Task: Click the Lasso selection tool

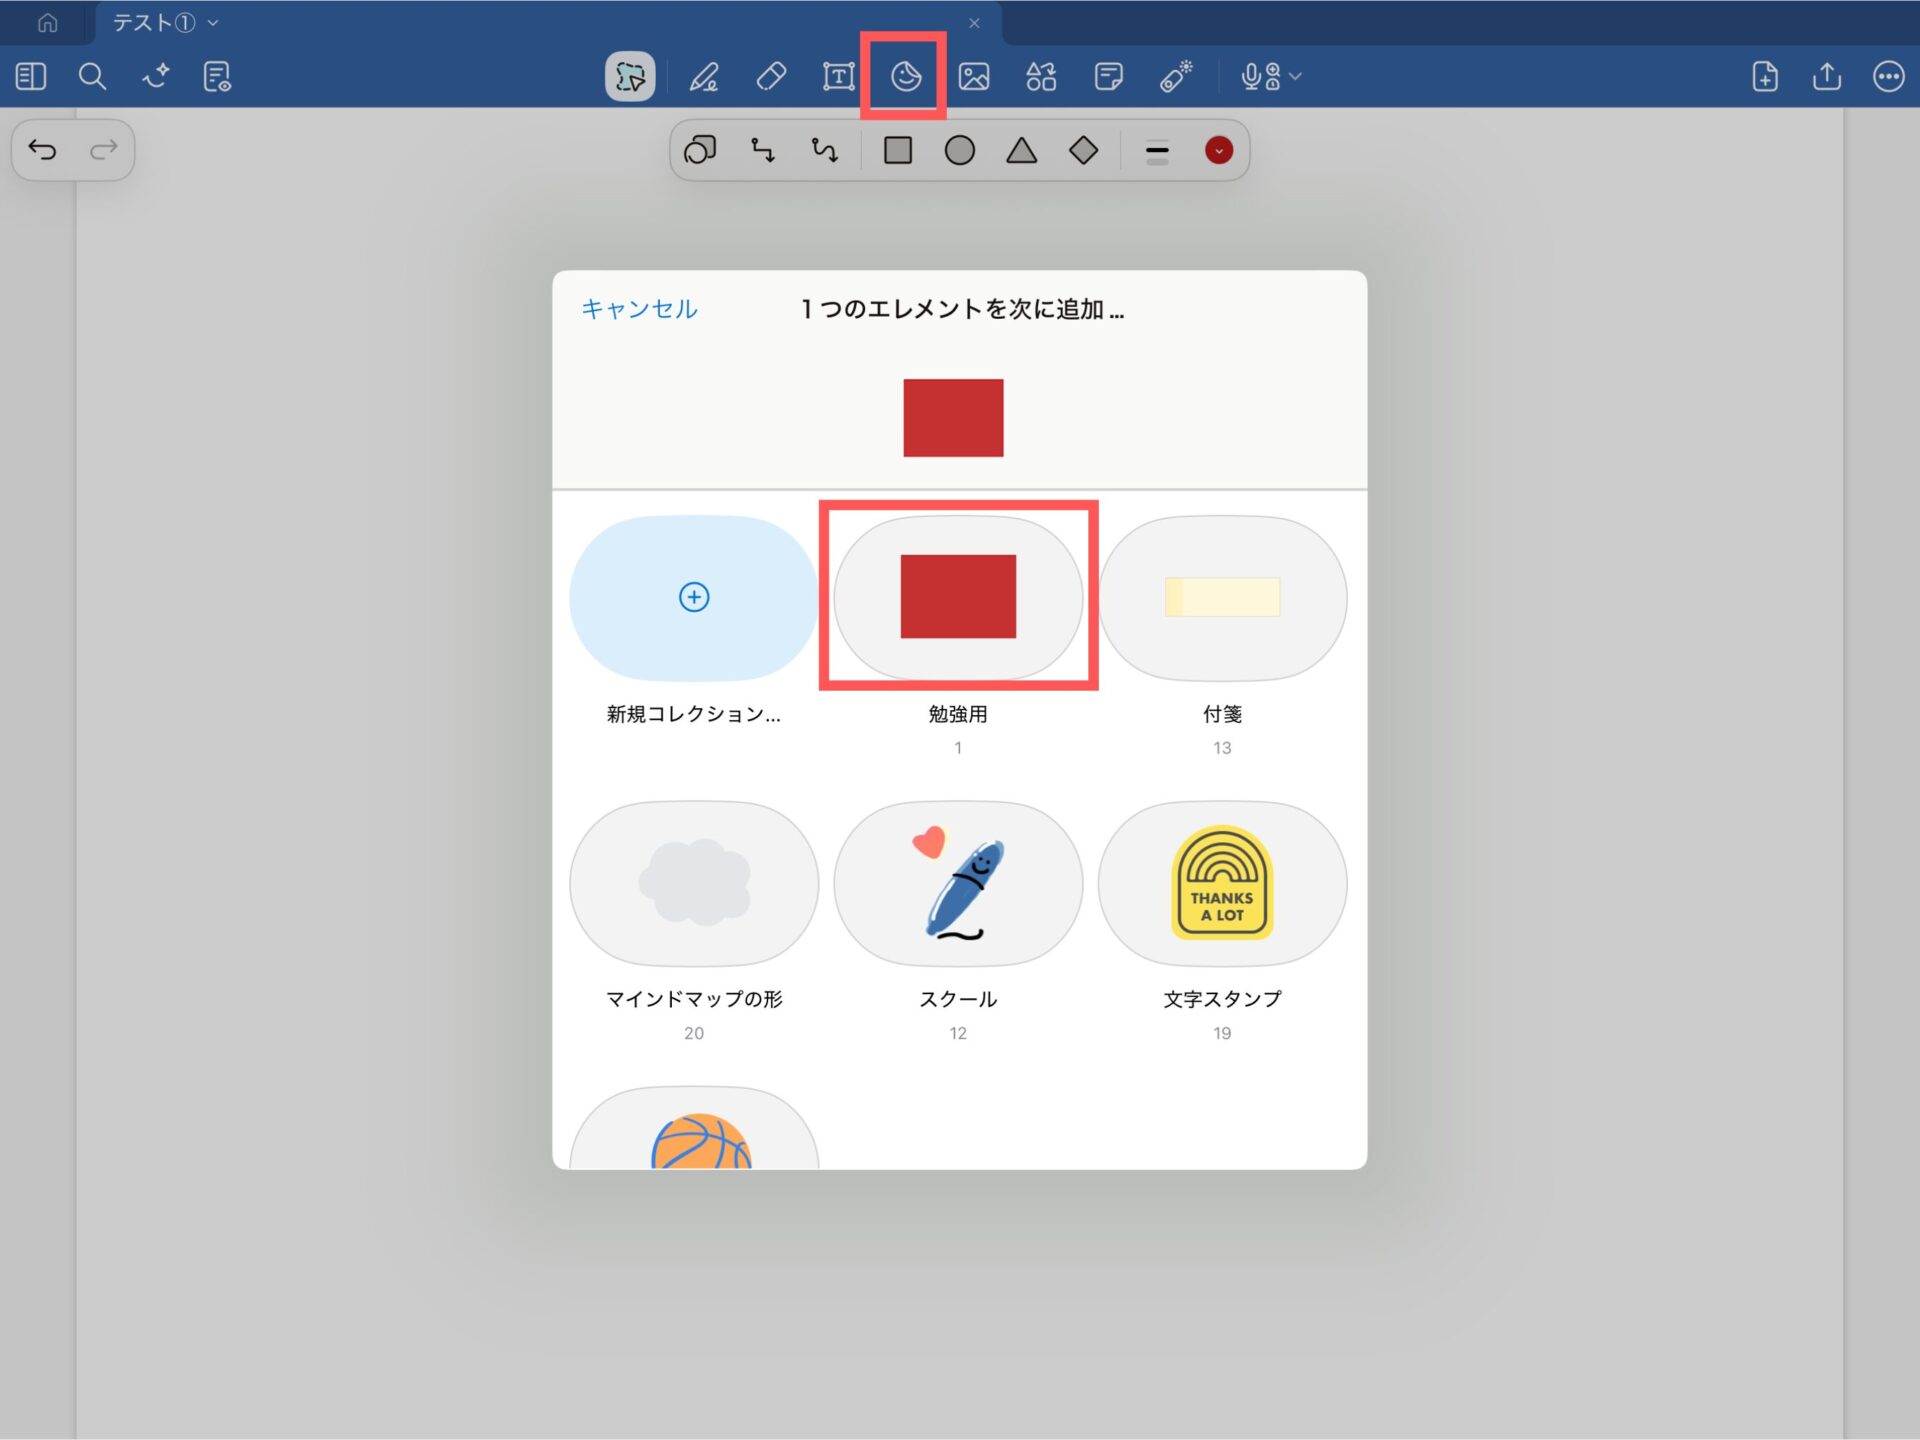Action: pos(630,77)
